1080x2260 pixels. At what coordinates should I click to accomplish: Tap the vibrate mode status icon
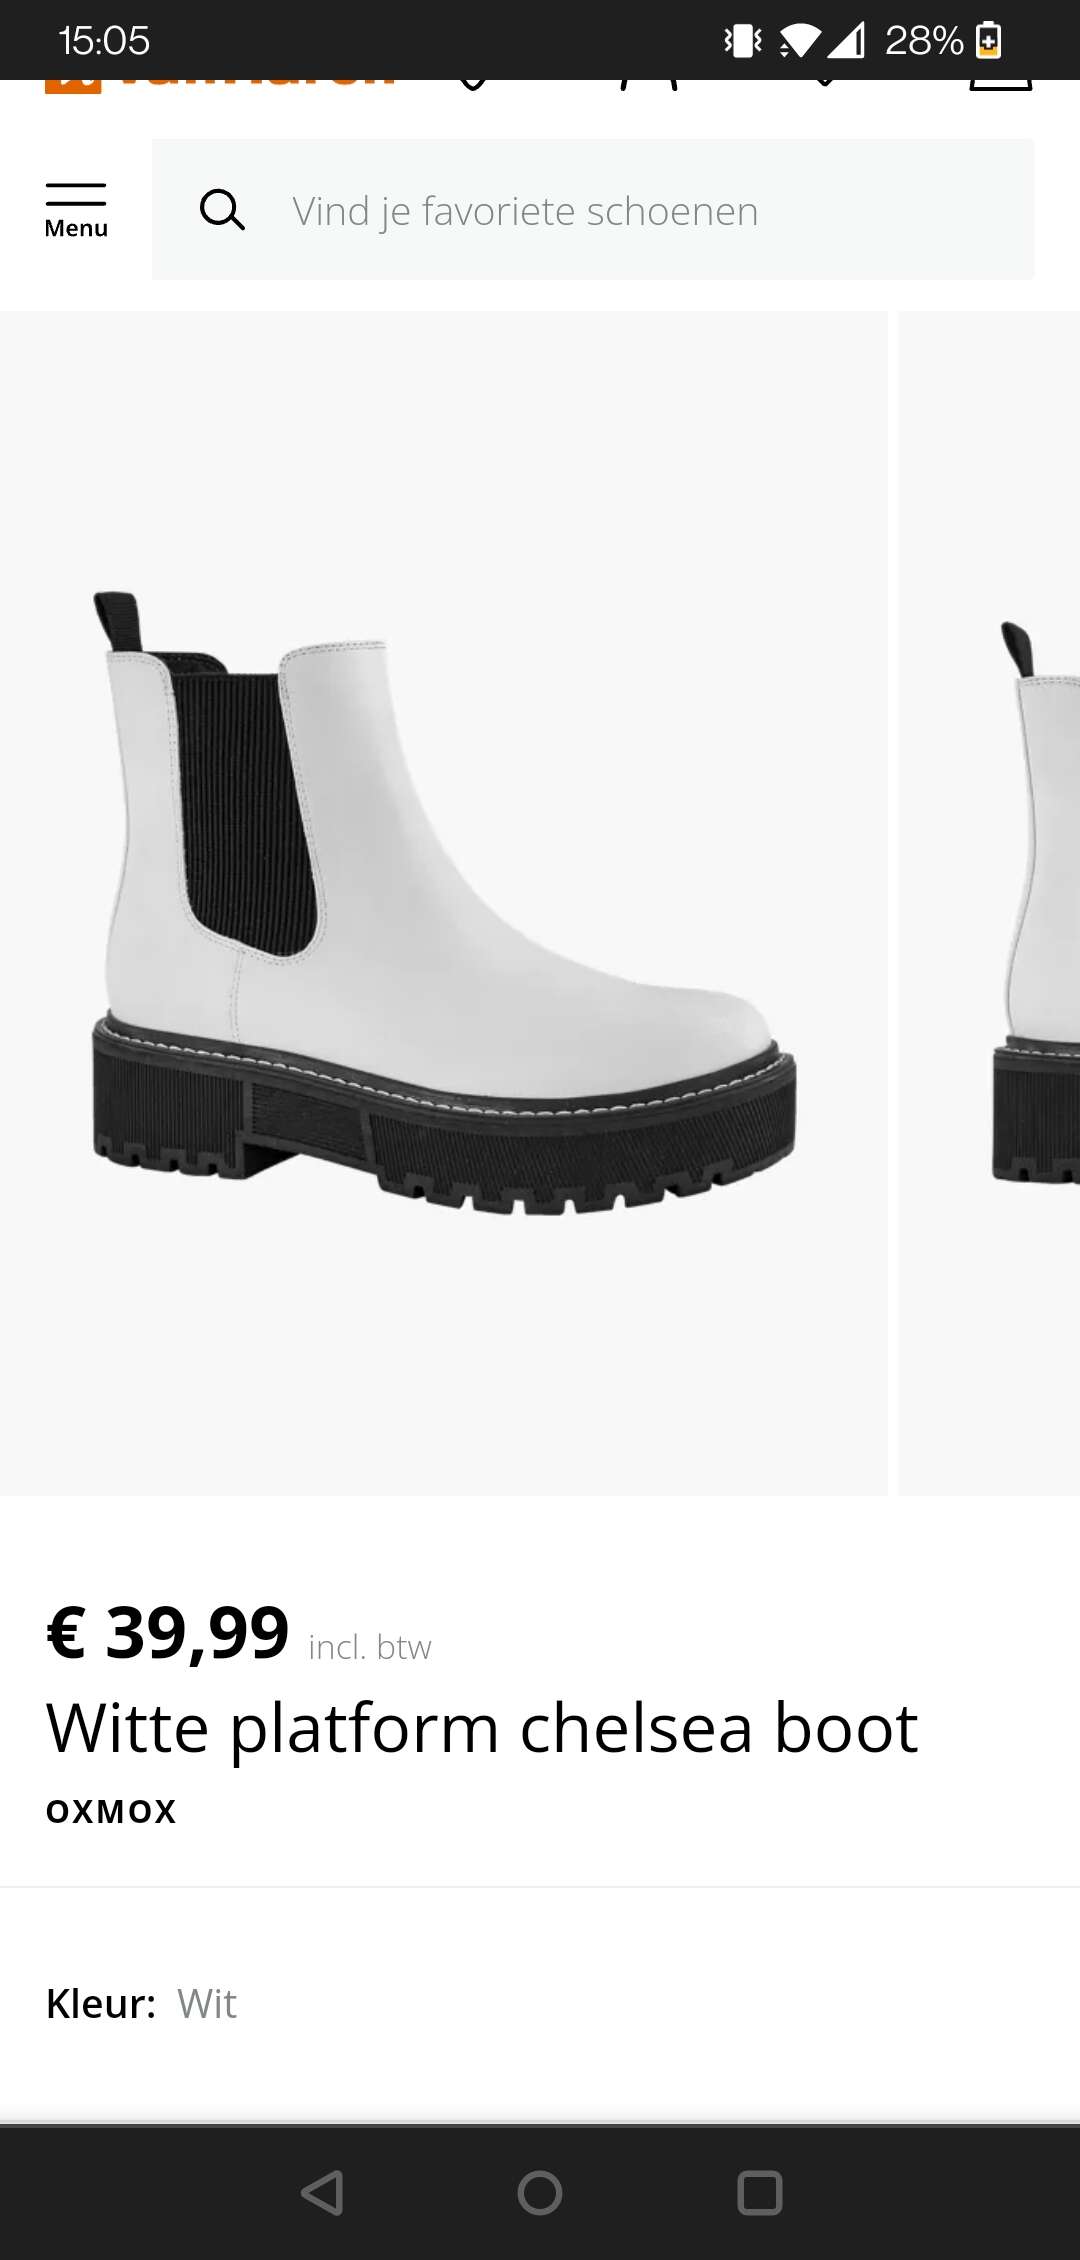(x=743, y=41)
